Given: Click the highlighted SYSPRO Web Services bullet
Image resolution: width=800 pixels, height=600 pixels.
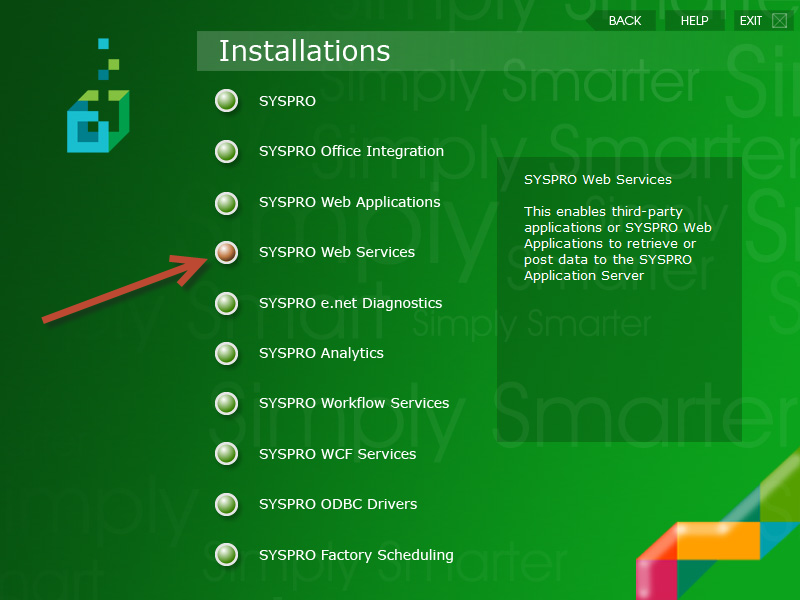Looking at the screenshot, I should tap(227, 252).
